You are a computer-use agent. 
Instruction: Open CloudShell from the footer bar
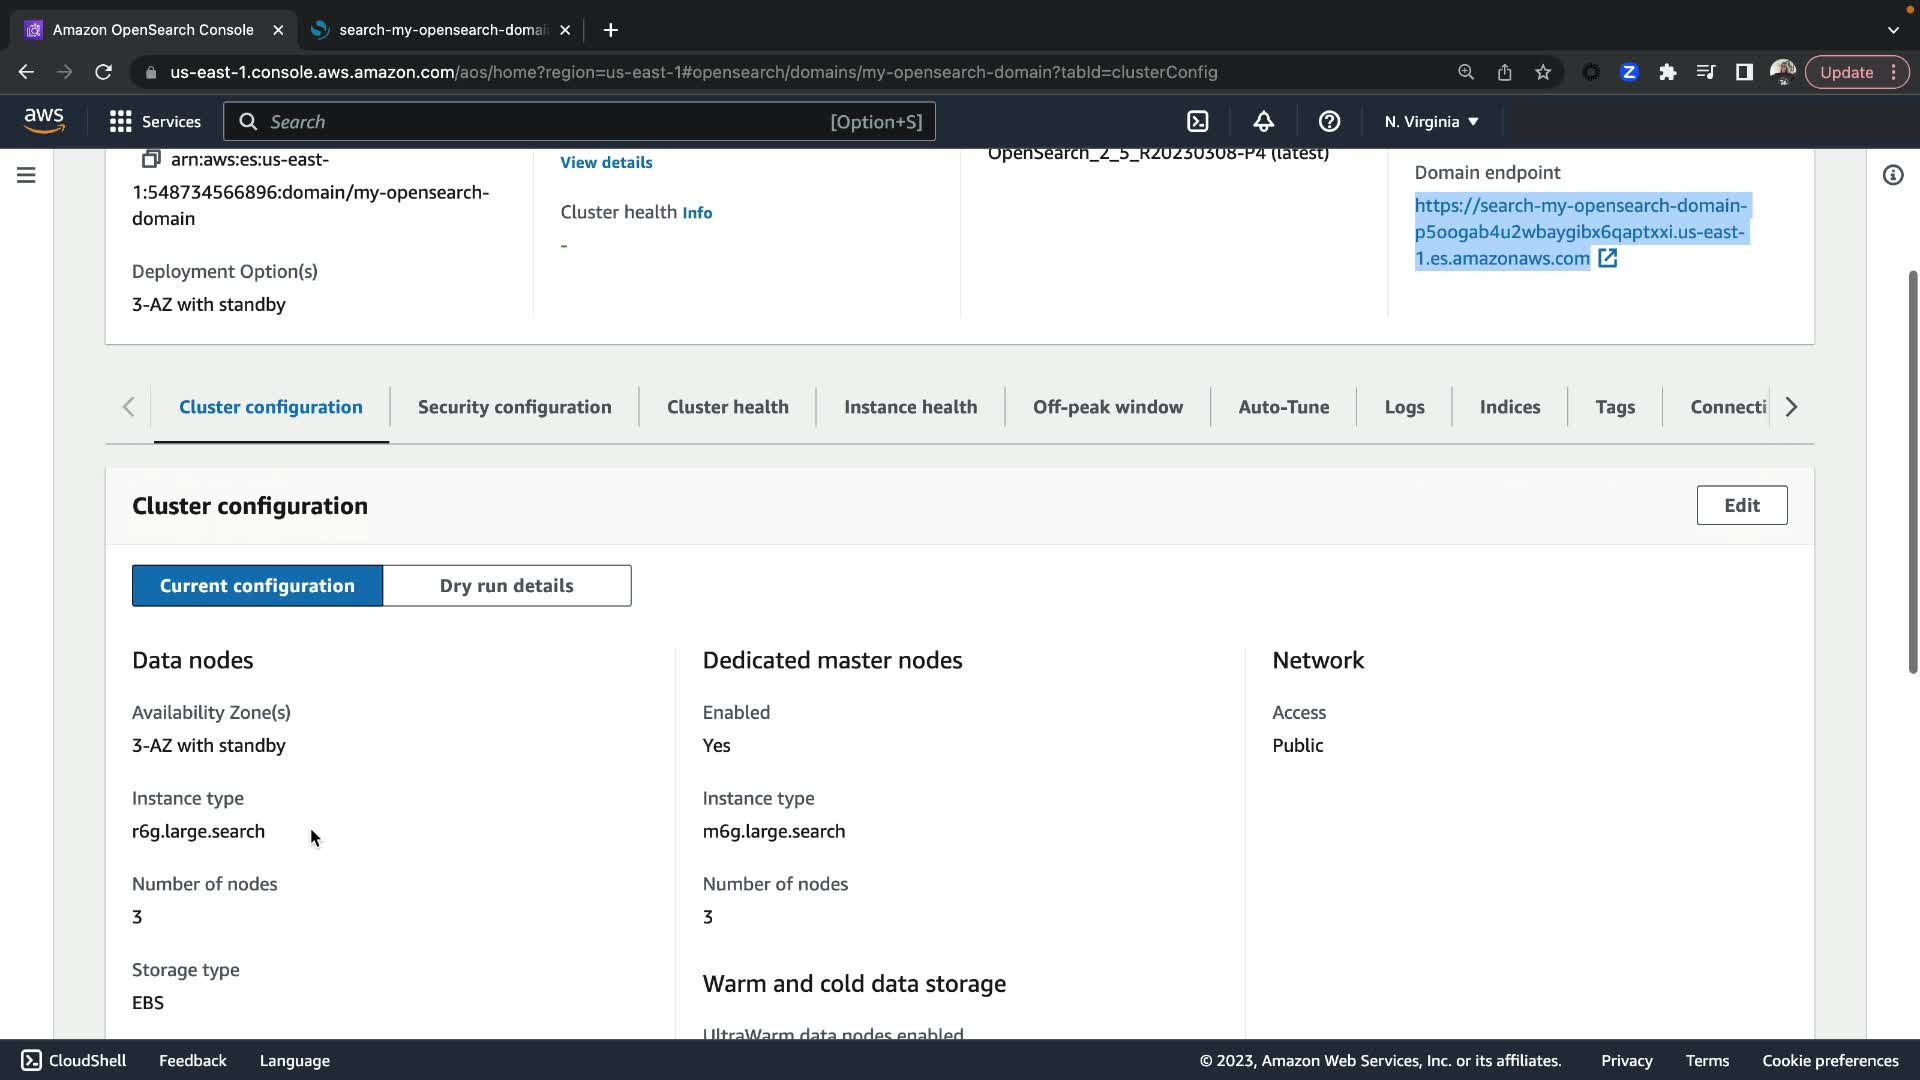(x=74, y=1060)
